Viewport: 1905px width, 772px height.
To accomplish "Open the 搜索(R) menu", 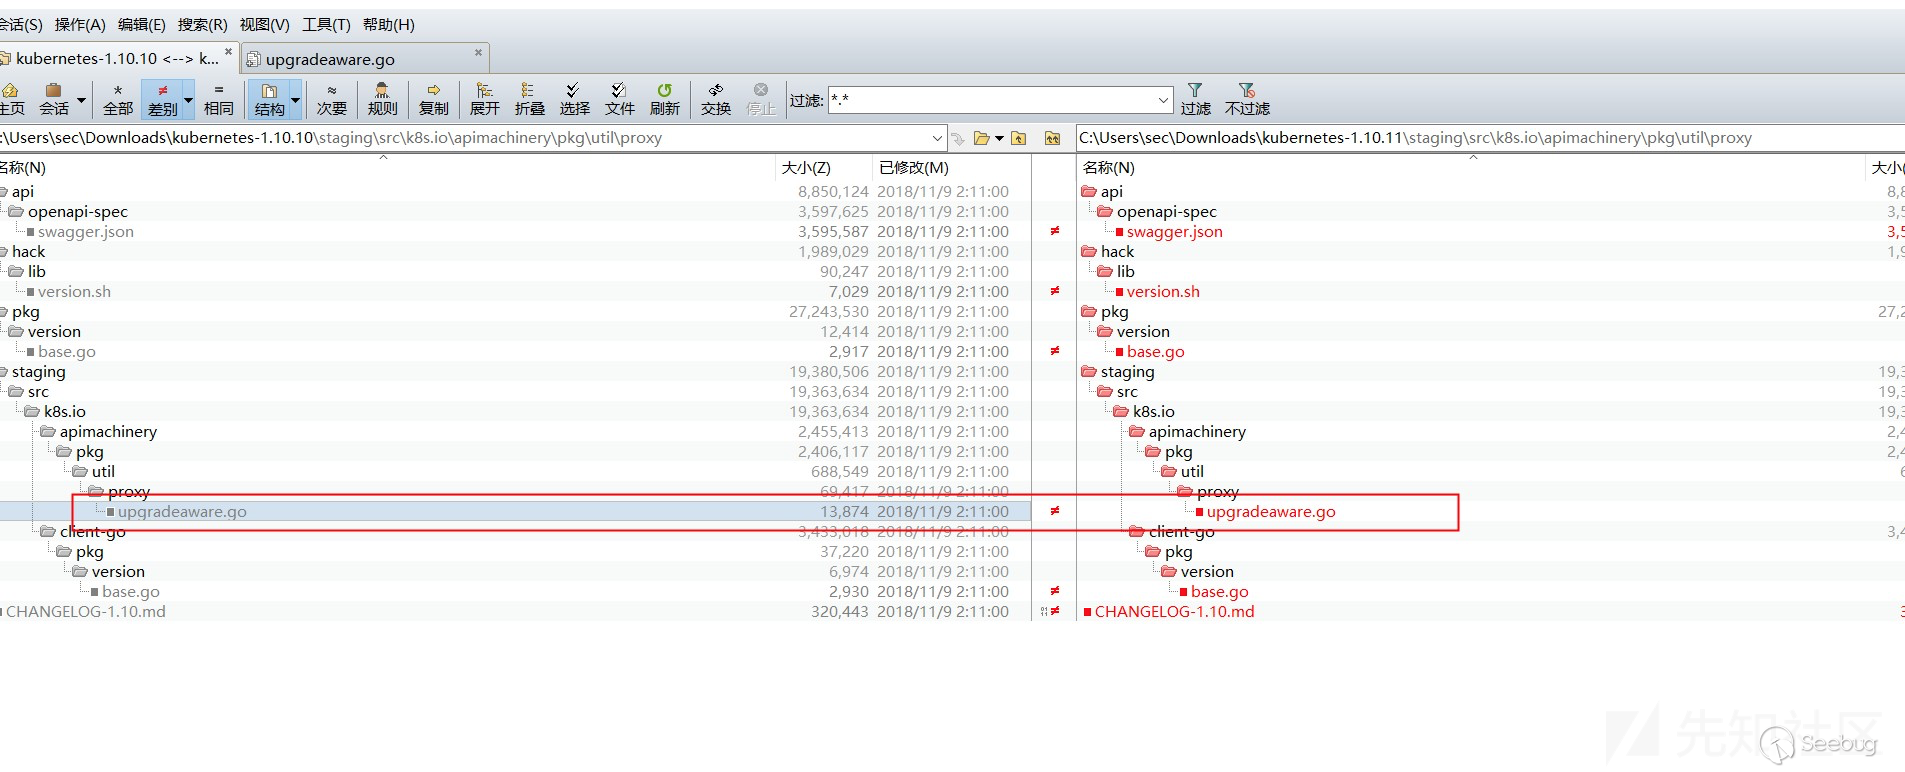I will 203,25.
